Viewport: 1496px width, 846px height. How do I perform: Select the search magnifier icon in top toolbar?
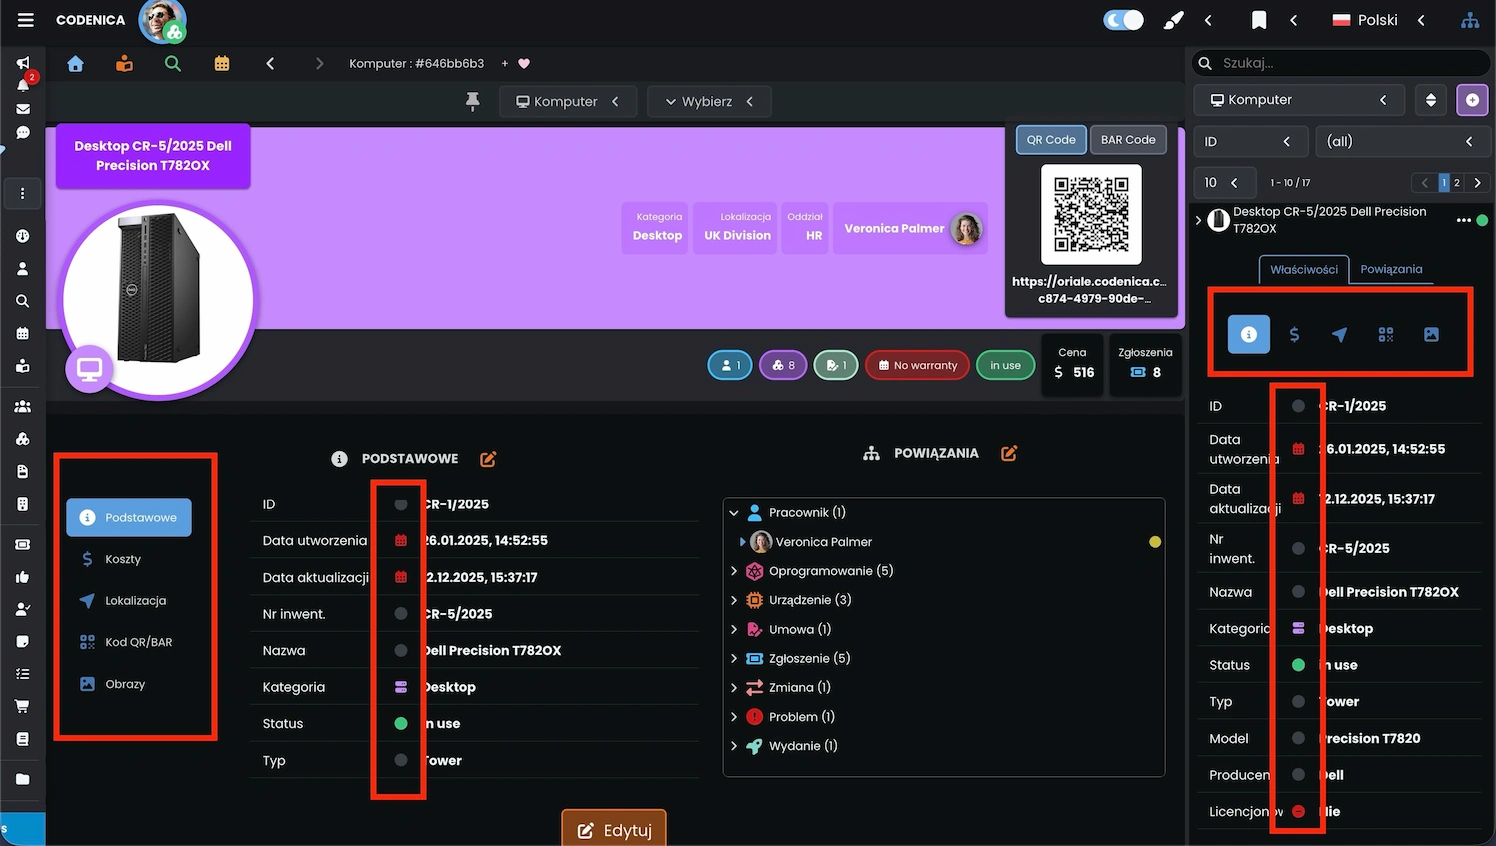coord(172,63)
